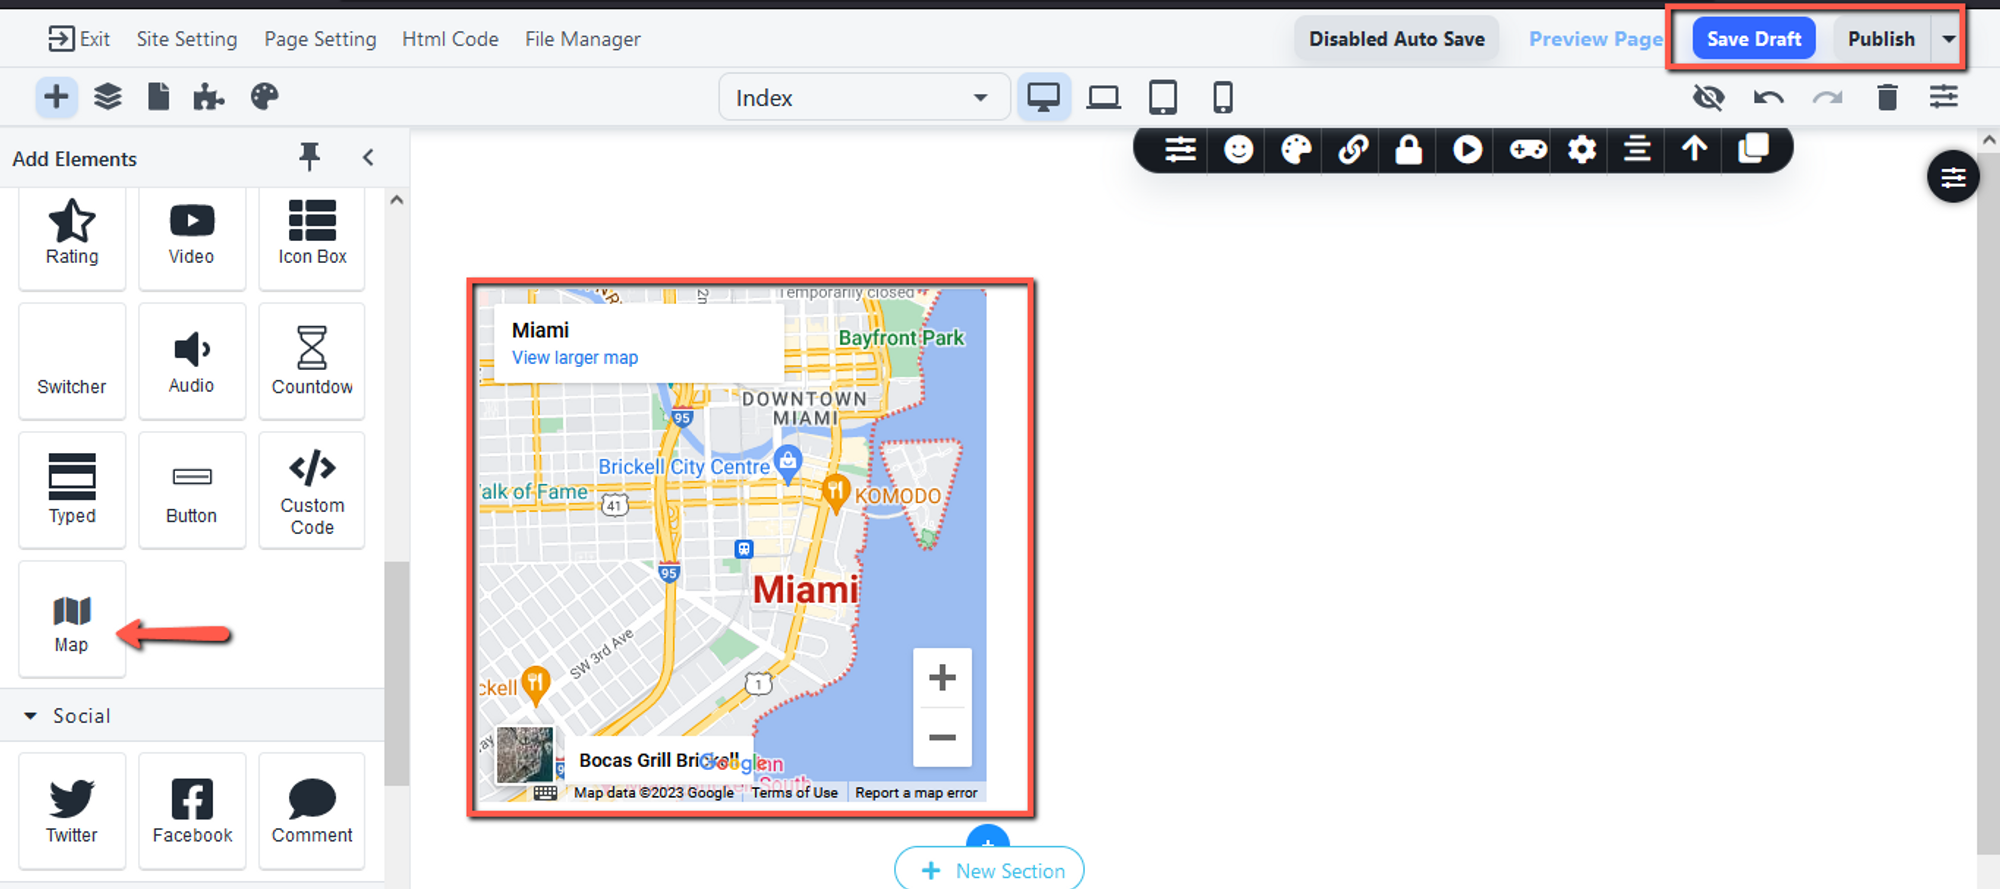Switch to mobile phone view

click(1222, 97)
